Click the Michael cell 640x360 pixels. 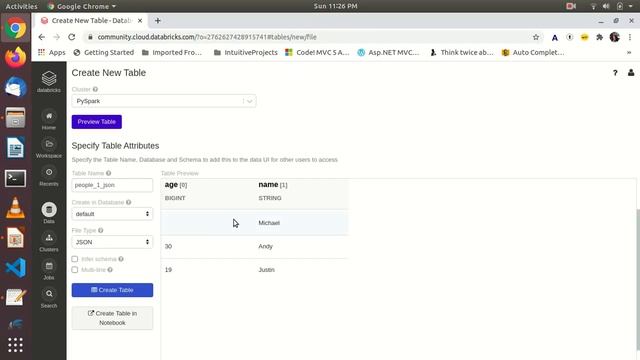[x=269, y=223]
